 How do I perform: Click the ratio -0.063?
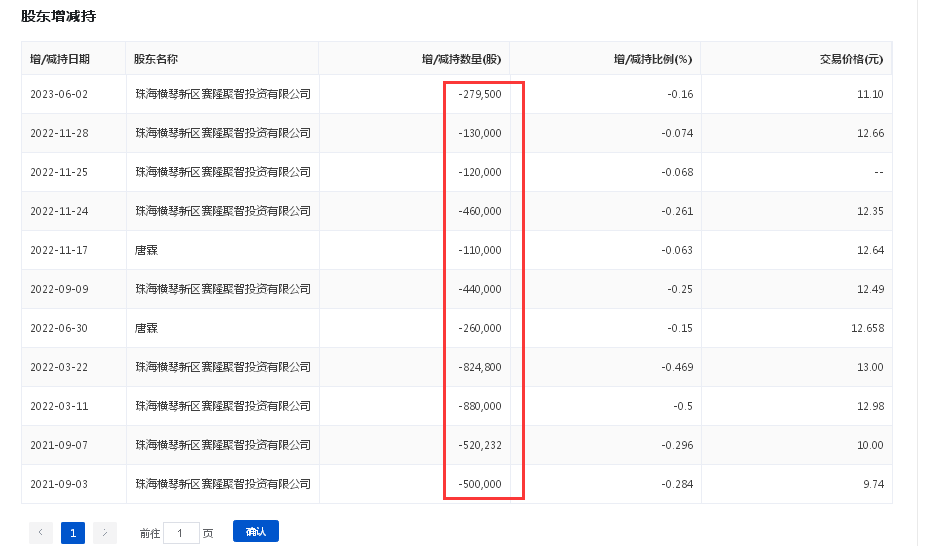(x=677, y=250)
